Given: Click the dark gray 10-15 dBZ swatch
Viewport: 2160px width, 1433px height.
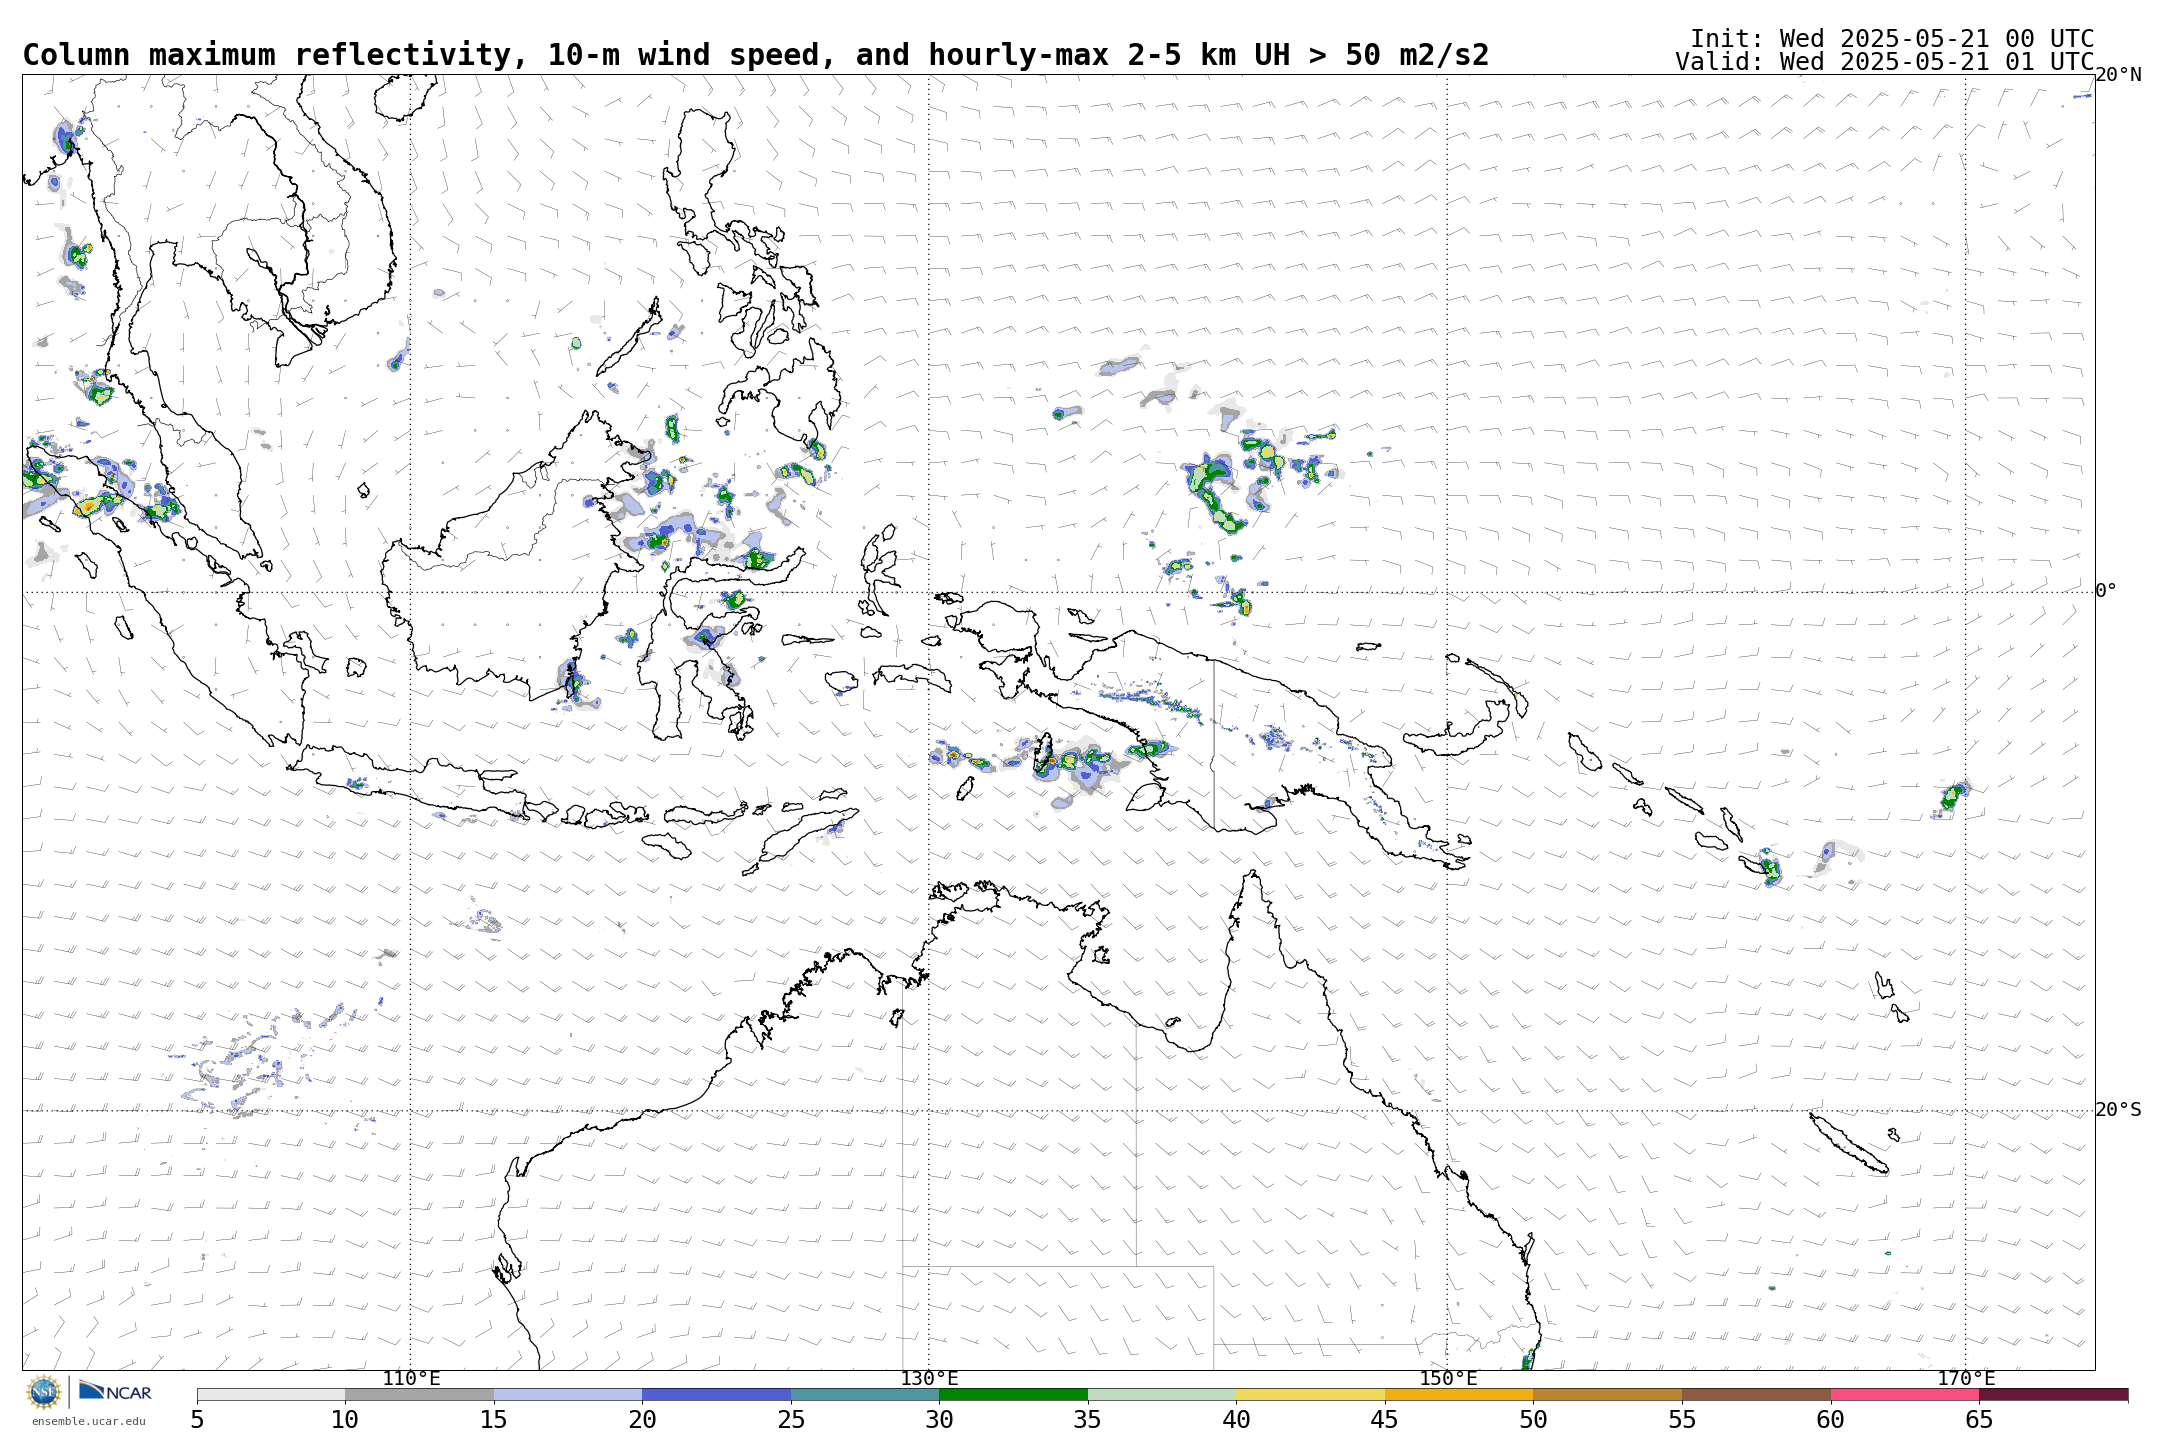Looking at the screenshot, I should (x=419, y=1394).
